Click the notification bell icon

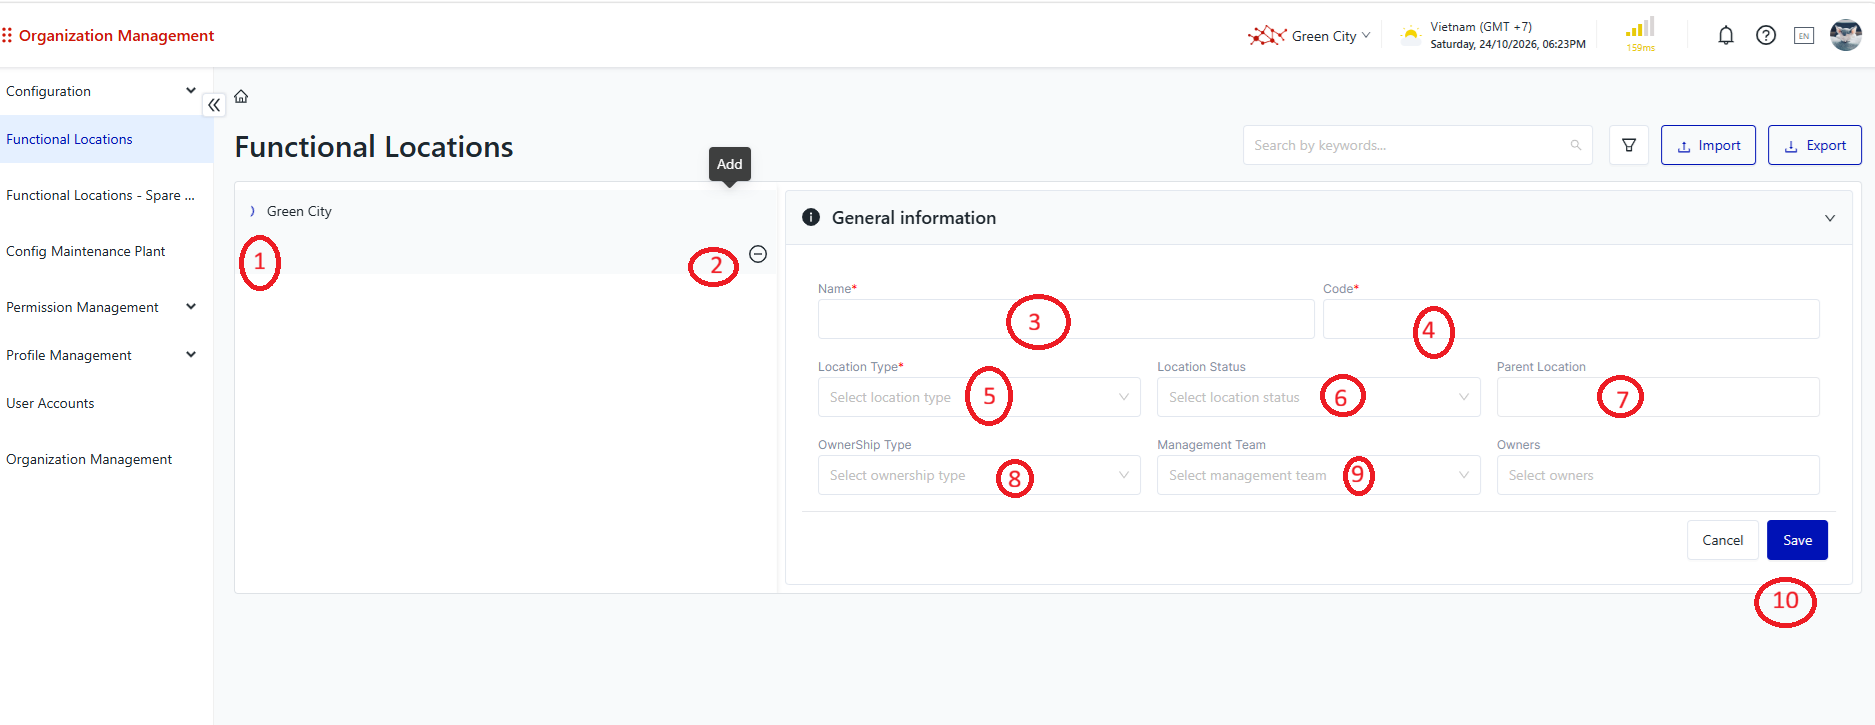click(x=1726, y=35)
